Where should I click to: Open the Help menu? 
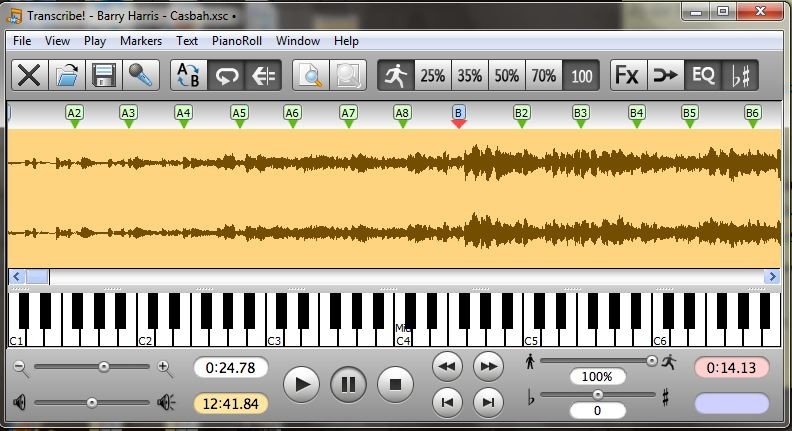point(346,41)
